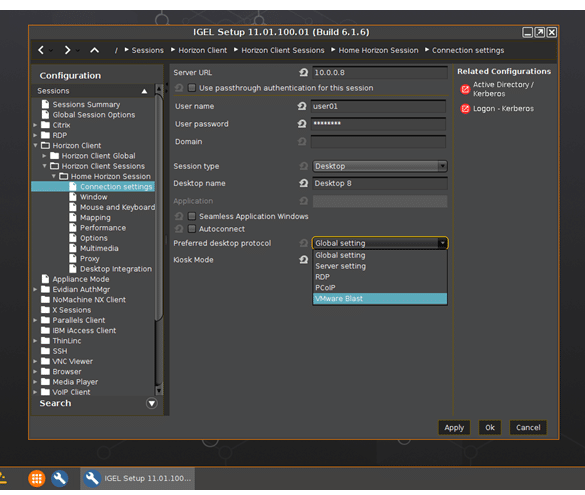Expand Horizon Client Global node arrow
This screenshot has height=495, width=585.
pyautogui.click(x=44, y=156)
